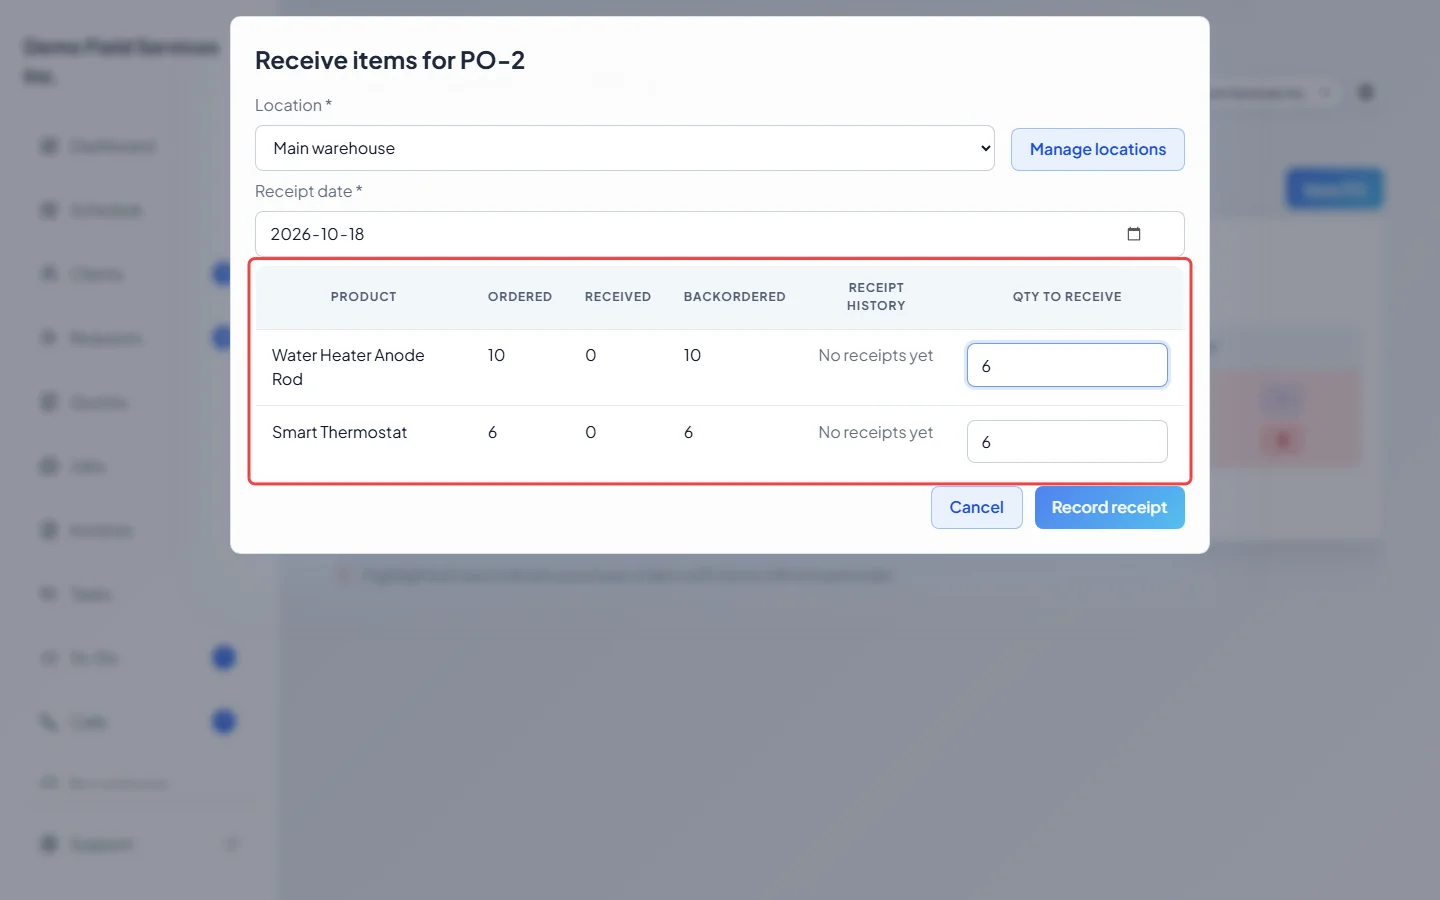Select the Water Heater Anode Rod product name

[x=348, y=367]
